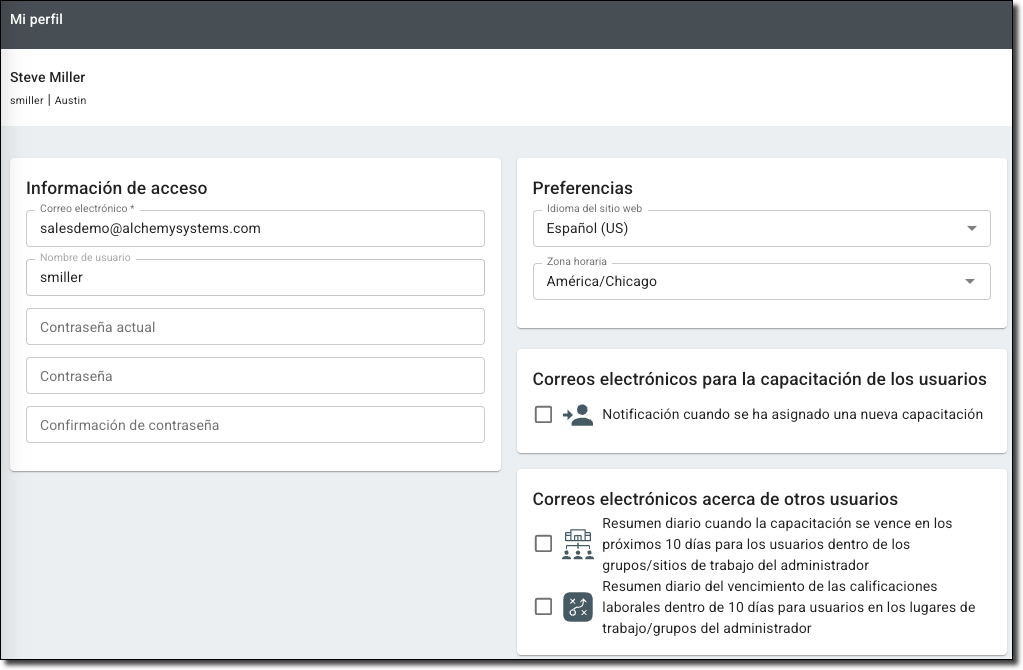Click the Información de acceso heading
This screenshot has width=1023, height=670.
pyautogui.click(x=117, y=188)
